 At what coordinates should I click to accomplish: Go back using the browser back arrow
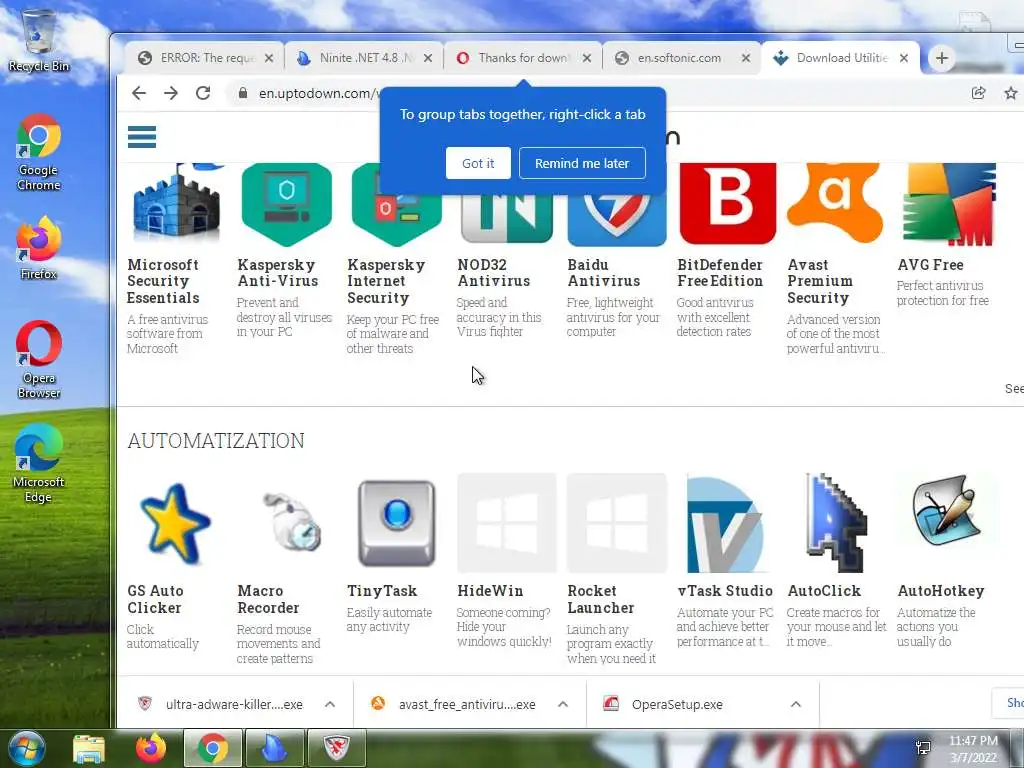(x=138, y=93)
